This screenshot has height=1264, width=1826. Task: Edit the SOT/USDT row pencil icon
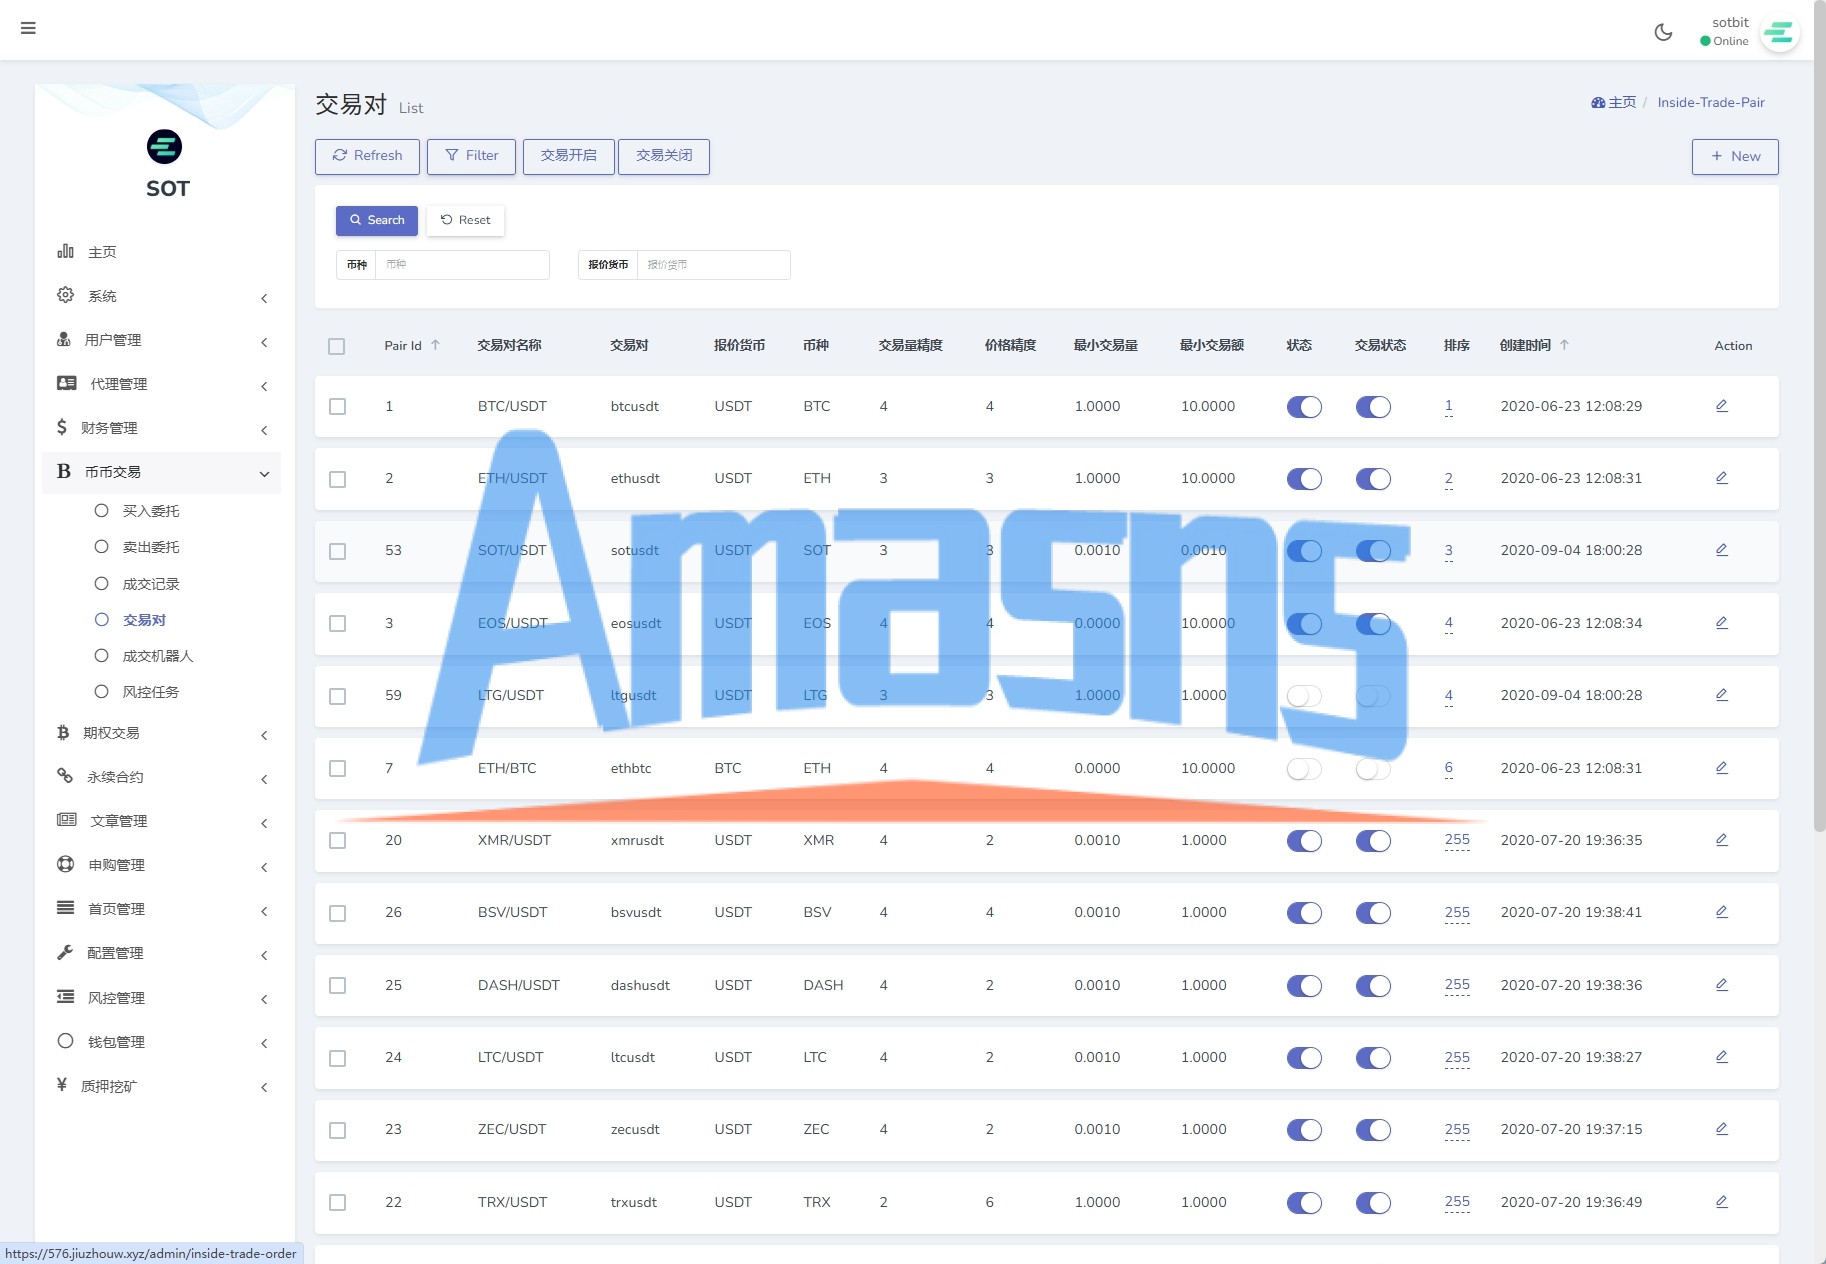pos(1722,550)
